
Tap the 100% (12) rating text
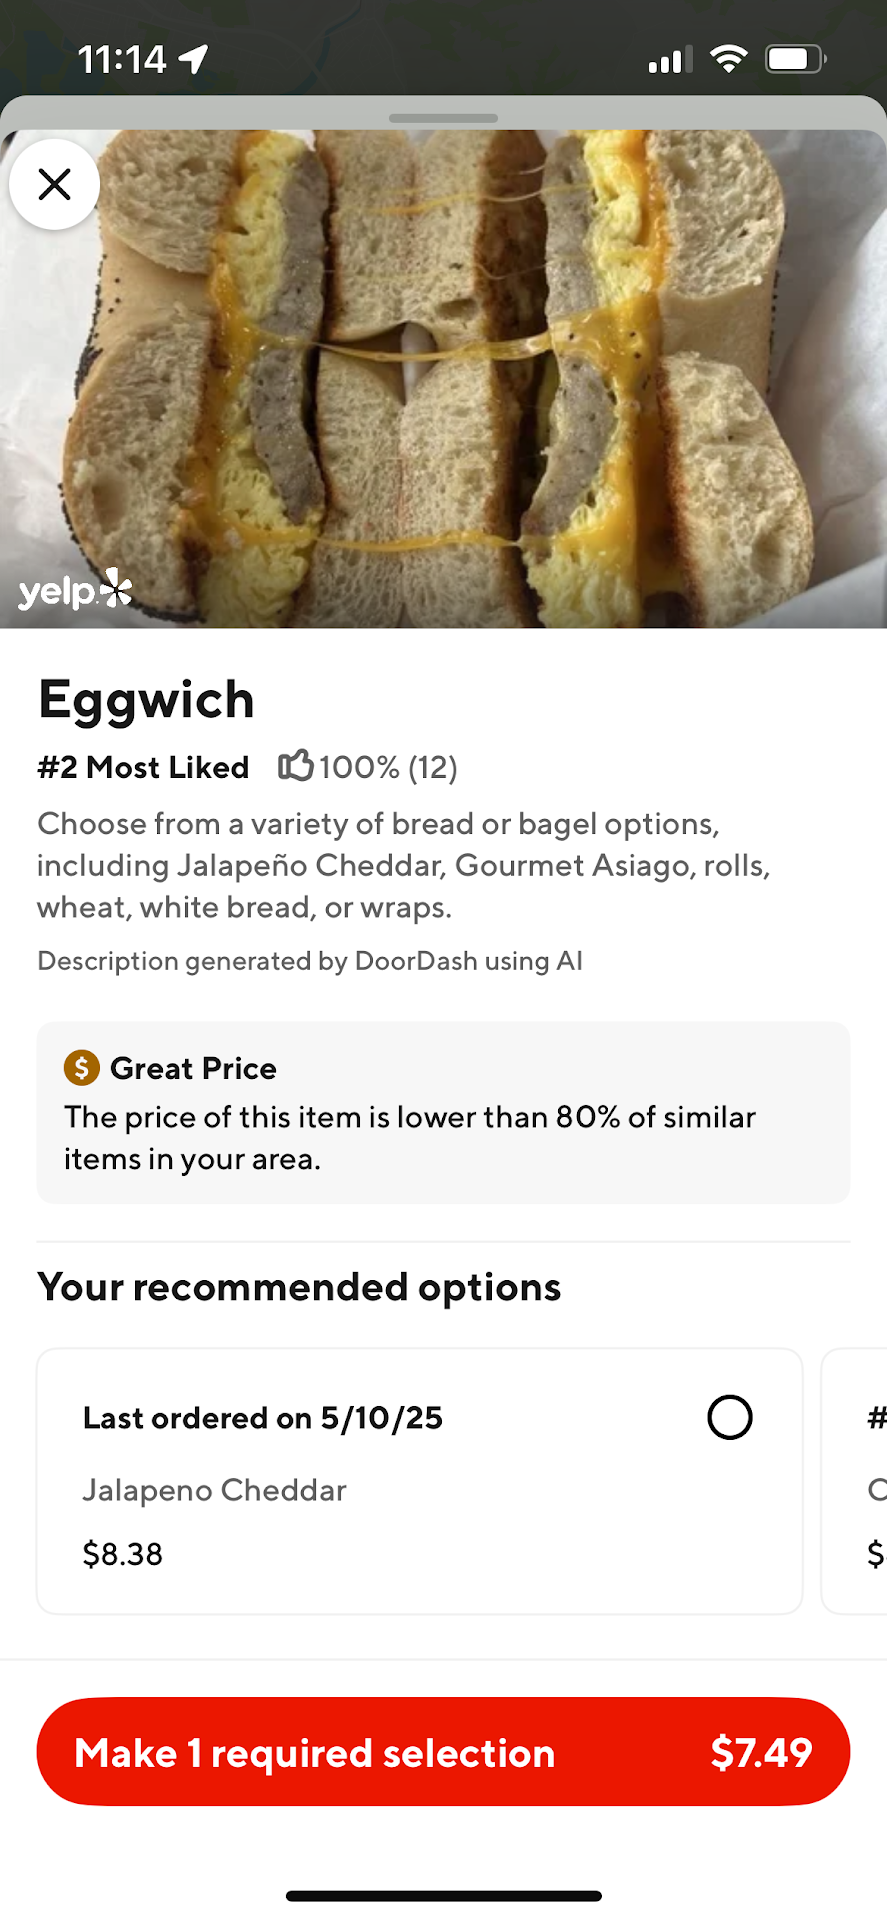pyautogui.click(x=388, y=767)
